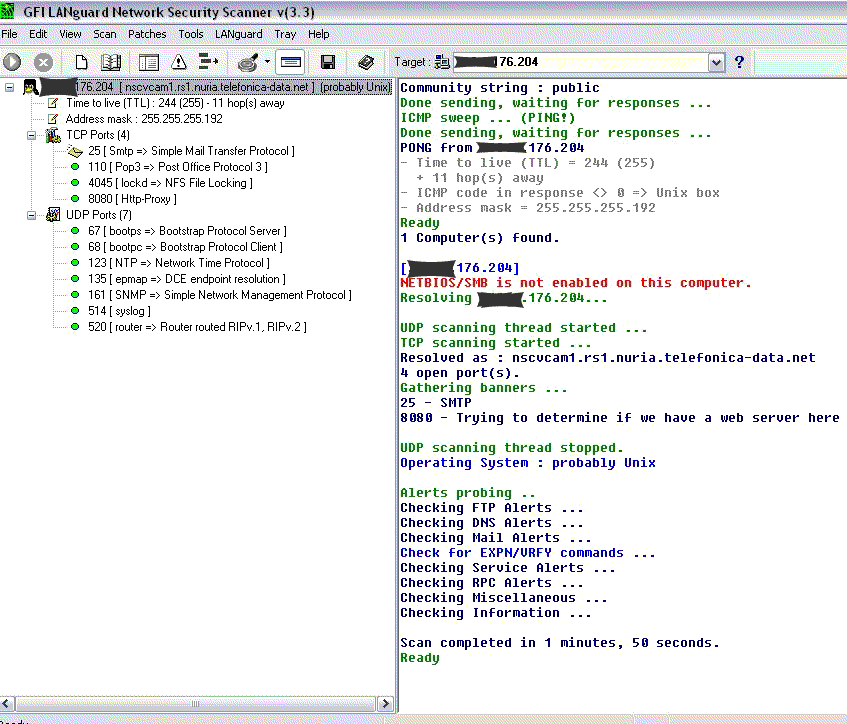The height and width of the screenshot is (724, 847).
Task: Click the satellite dish toolbar icon
Action: click(248, 62)
